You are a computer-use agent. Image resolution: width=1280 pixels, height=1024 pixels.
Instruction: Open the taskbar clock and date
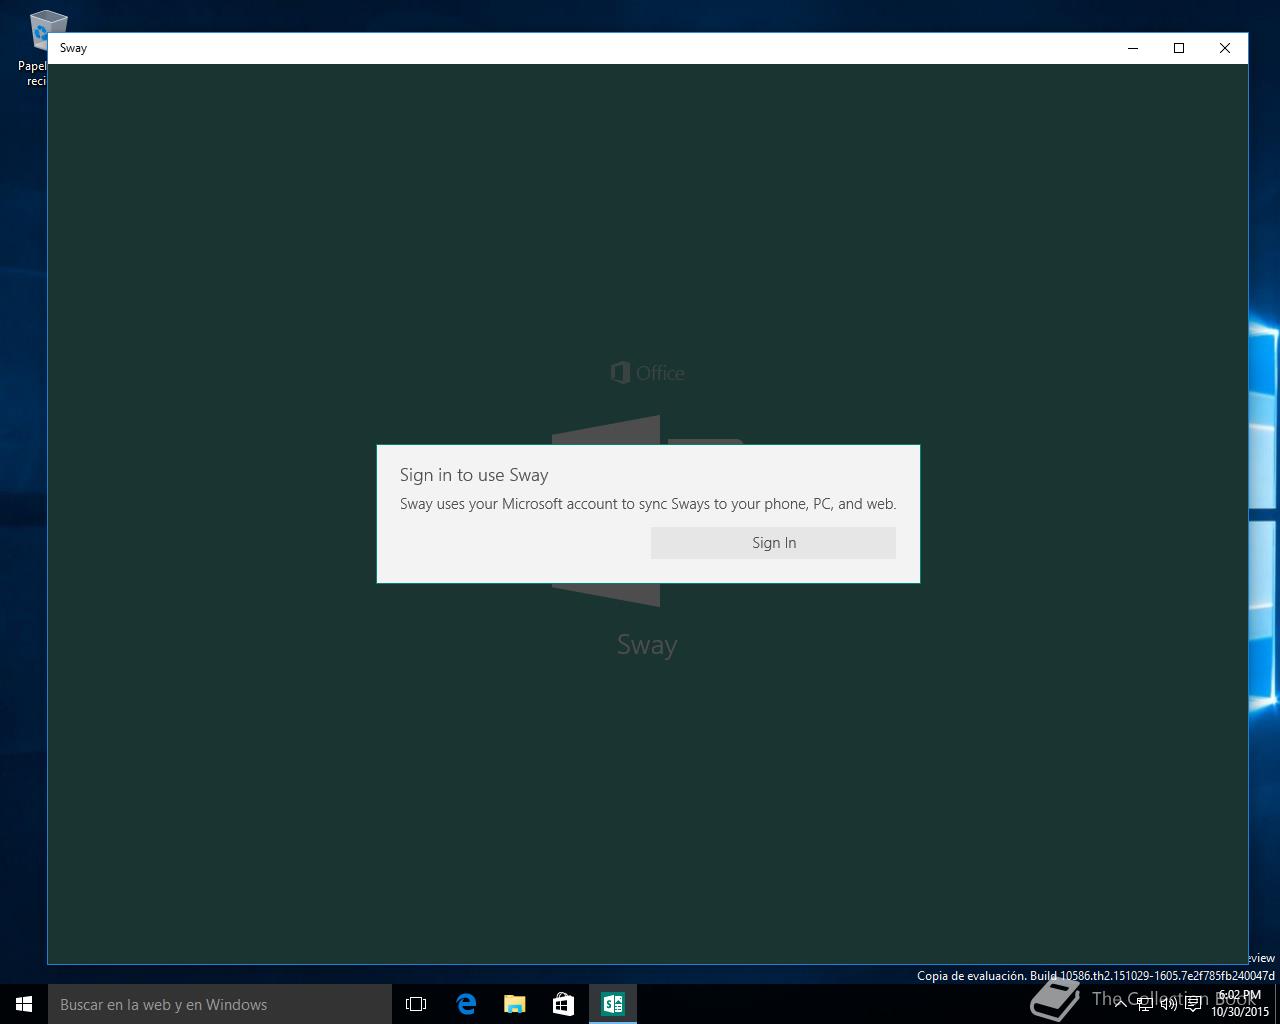1240,1004
